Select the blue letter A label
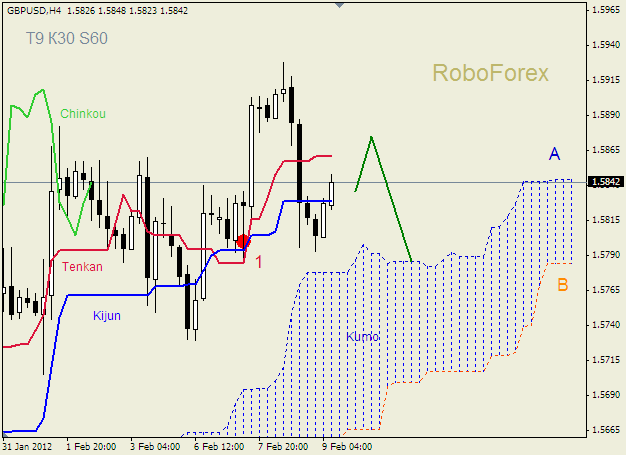 (555, 154)
